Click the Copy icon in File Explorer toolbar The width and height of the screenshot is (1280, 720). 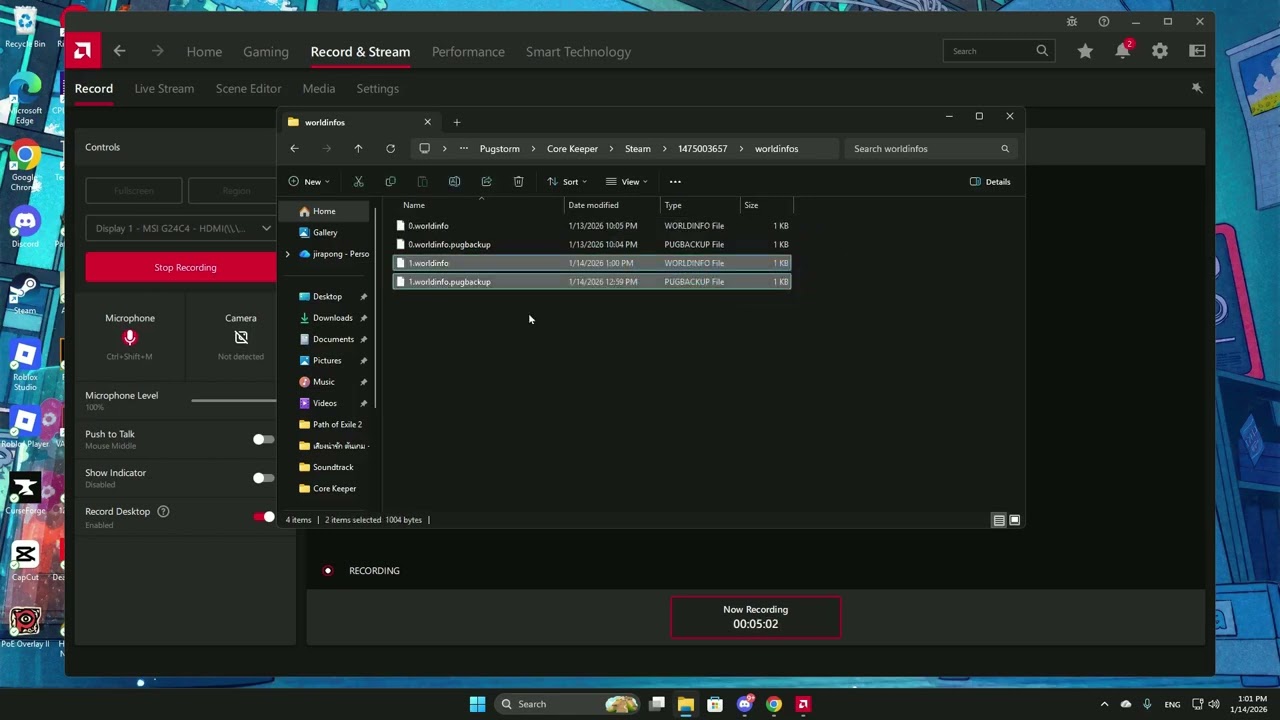tap(390, 182)
